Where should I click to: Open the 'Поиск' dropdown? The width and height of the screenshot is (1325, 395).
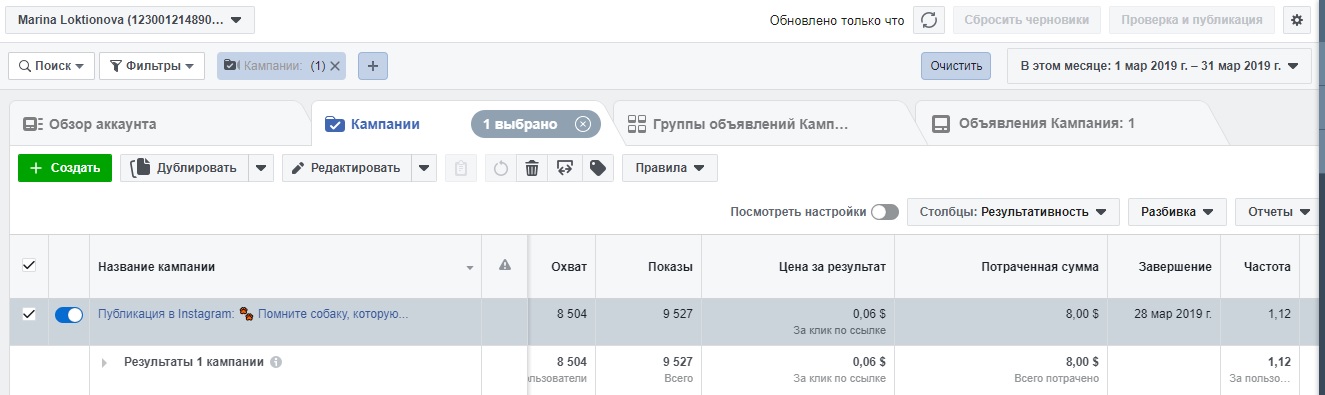point(52,66)
